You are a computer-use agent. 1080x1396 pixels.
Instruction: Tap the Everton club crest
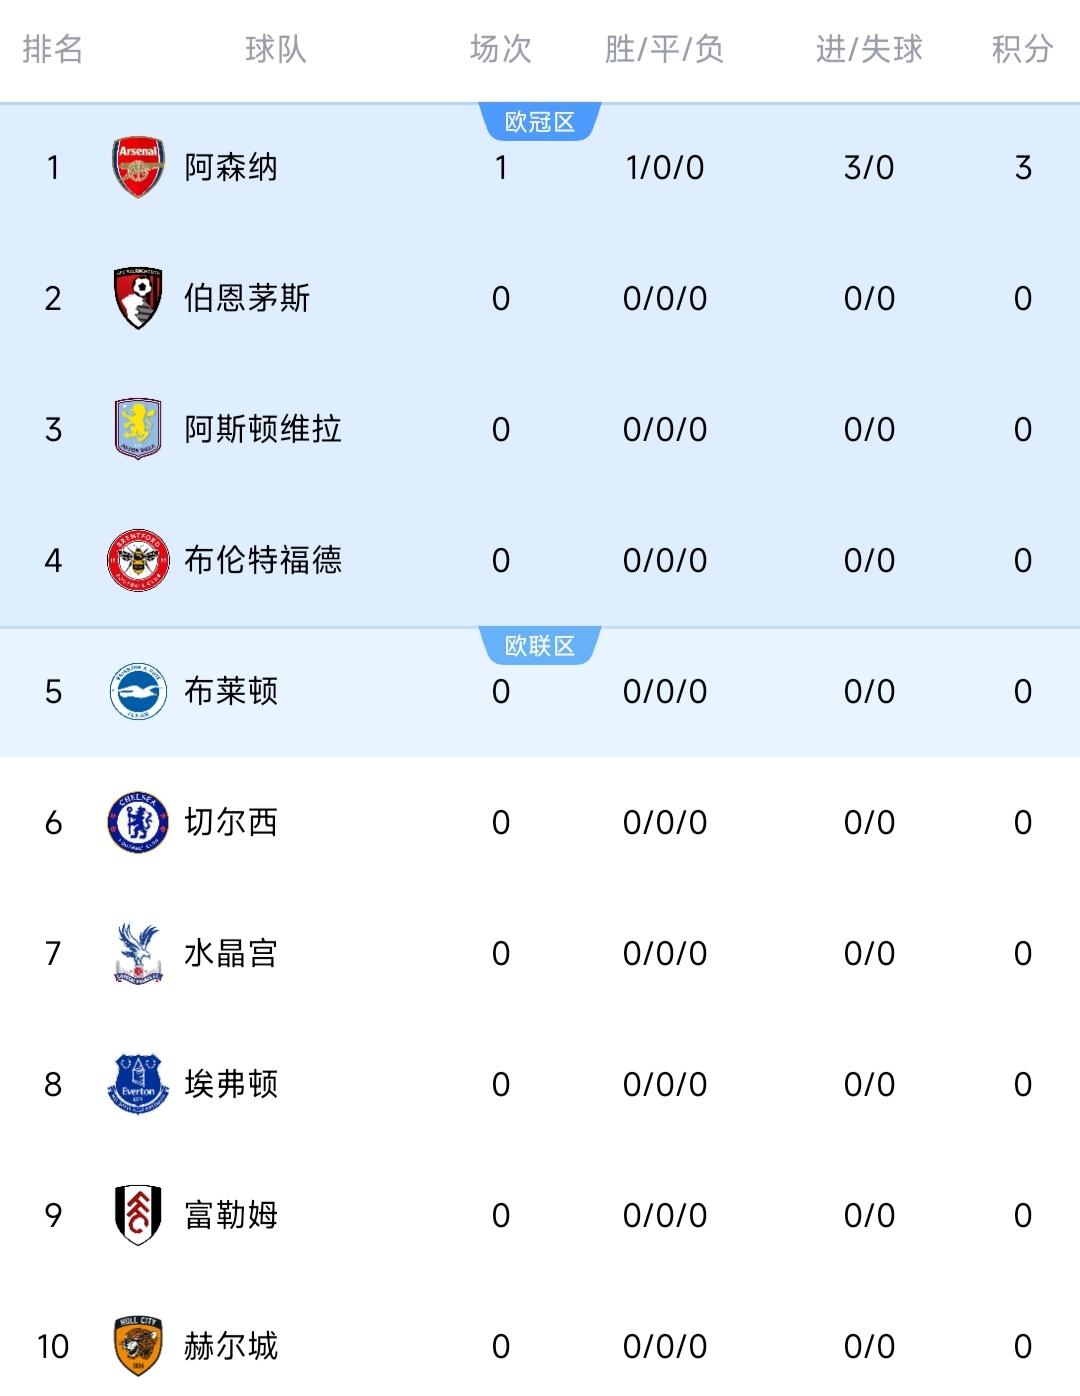[138, 1084]
